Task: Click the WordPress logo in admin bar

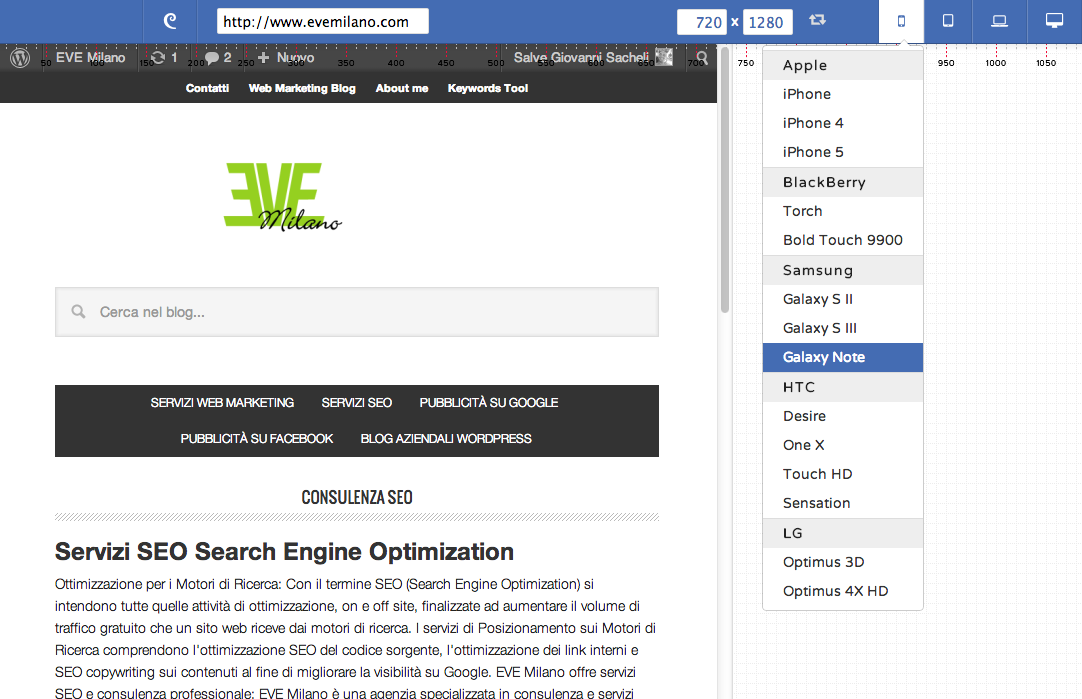Action: 20,58
